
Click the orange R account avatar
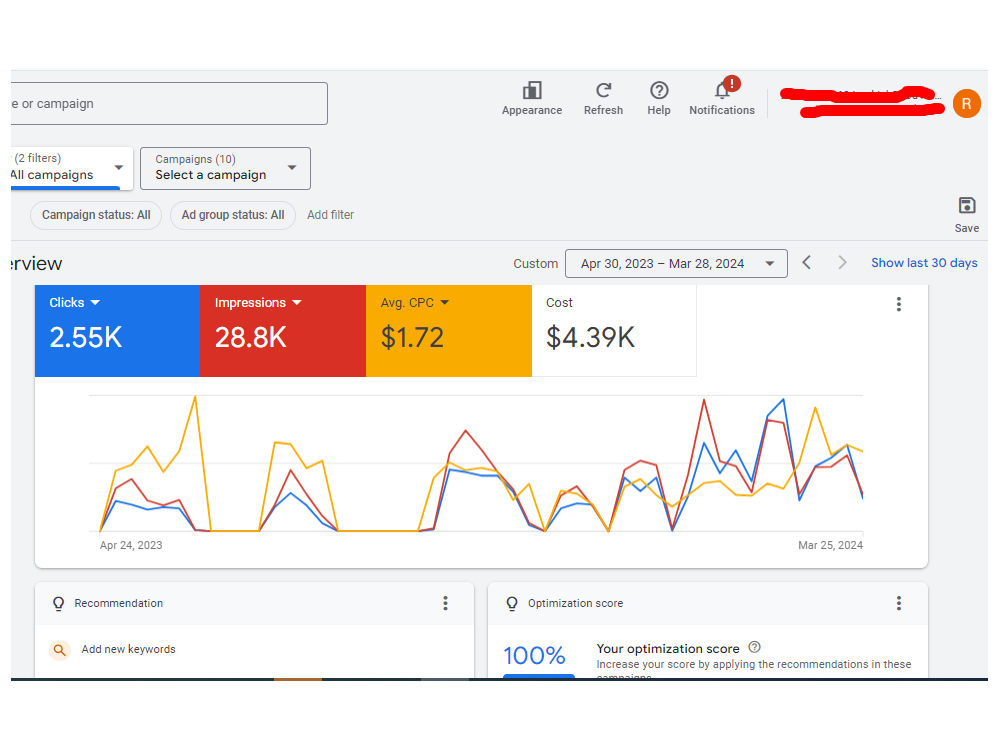(x=966, y=103)
